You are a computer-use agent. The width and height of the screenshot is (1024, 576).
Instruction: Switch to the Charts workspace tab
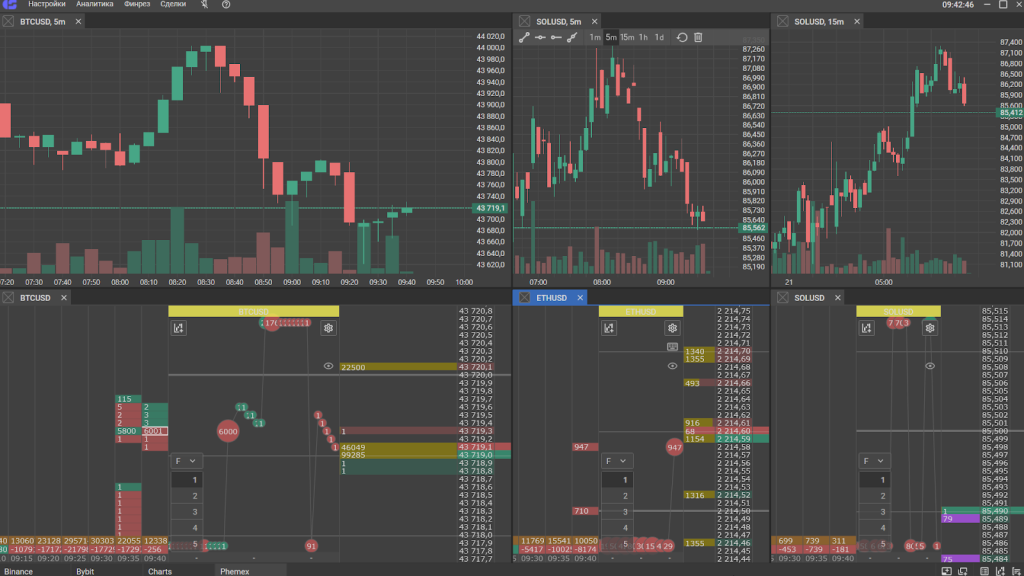coord(160,571)
